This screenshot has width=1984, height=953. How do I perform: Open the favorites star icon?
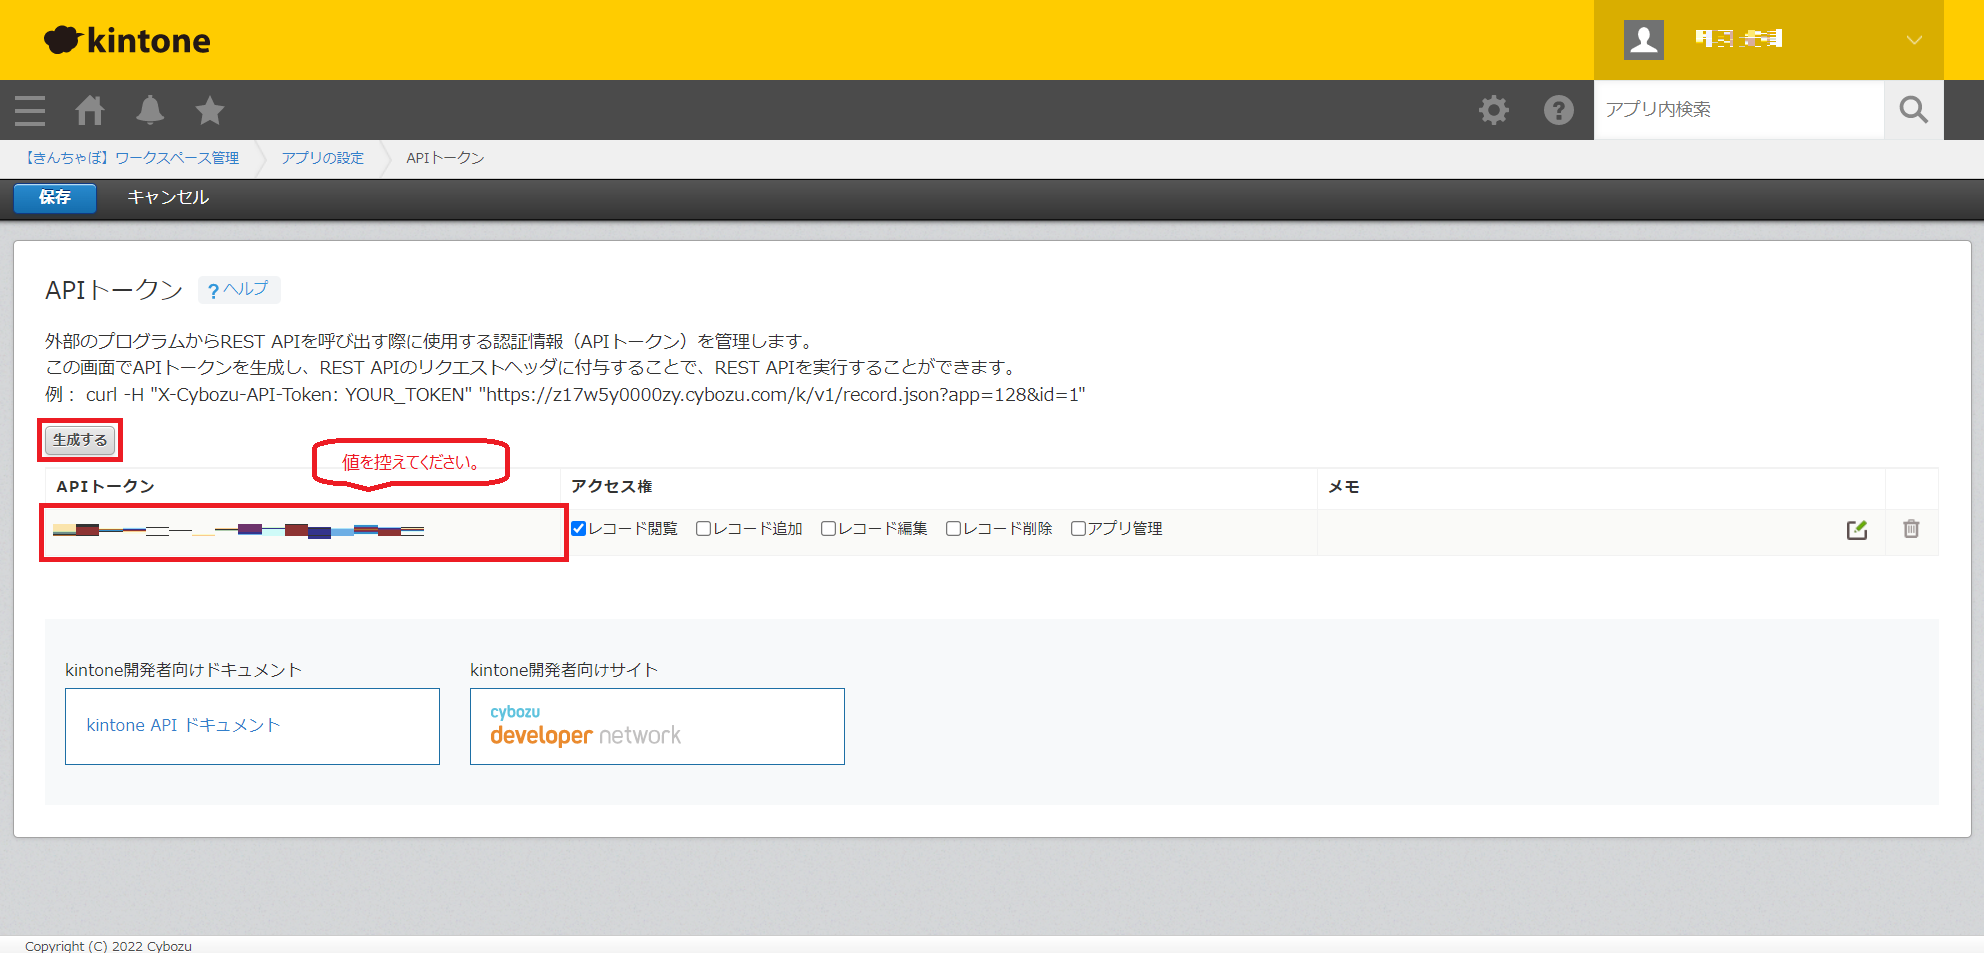click(210, 110)
